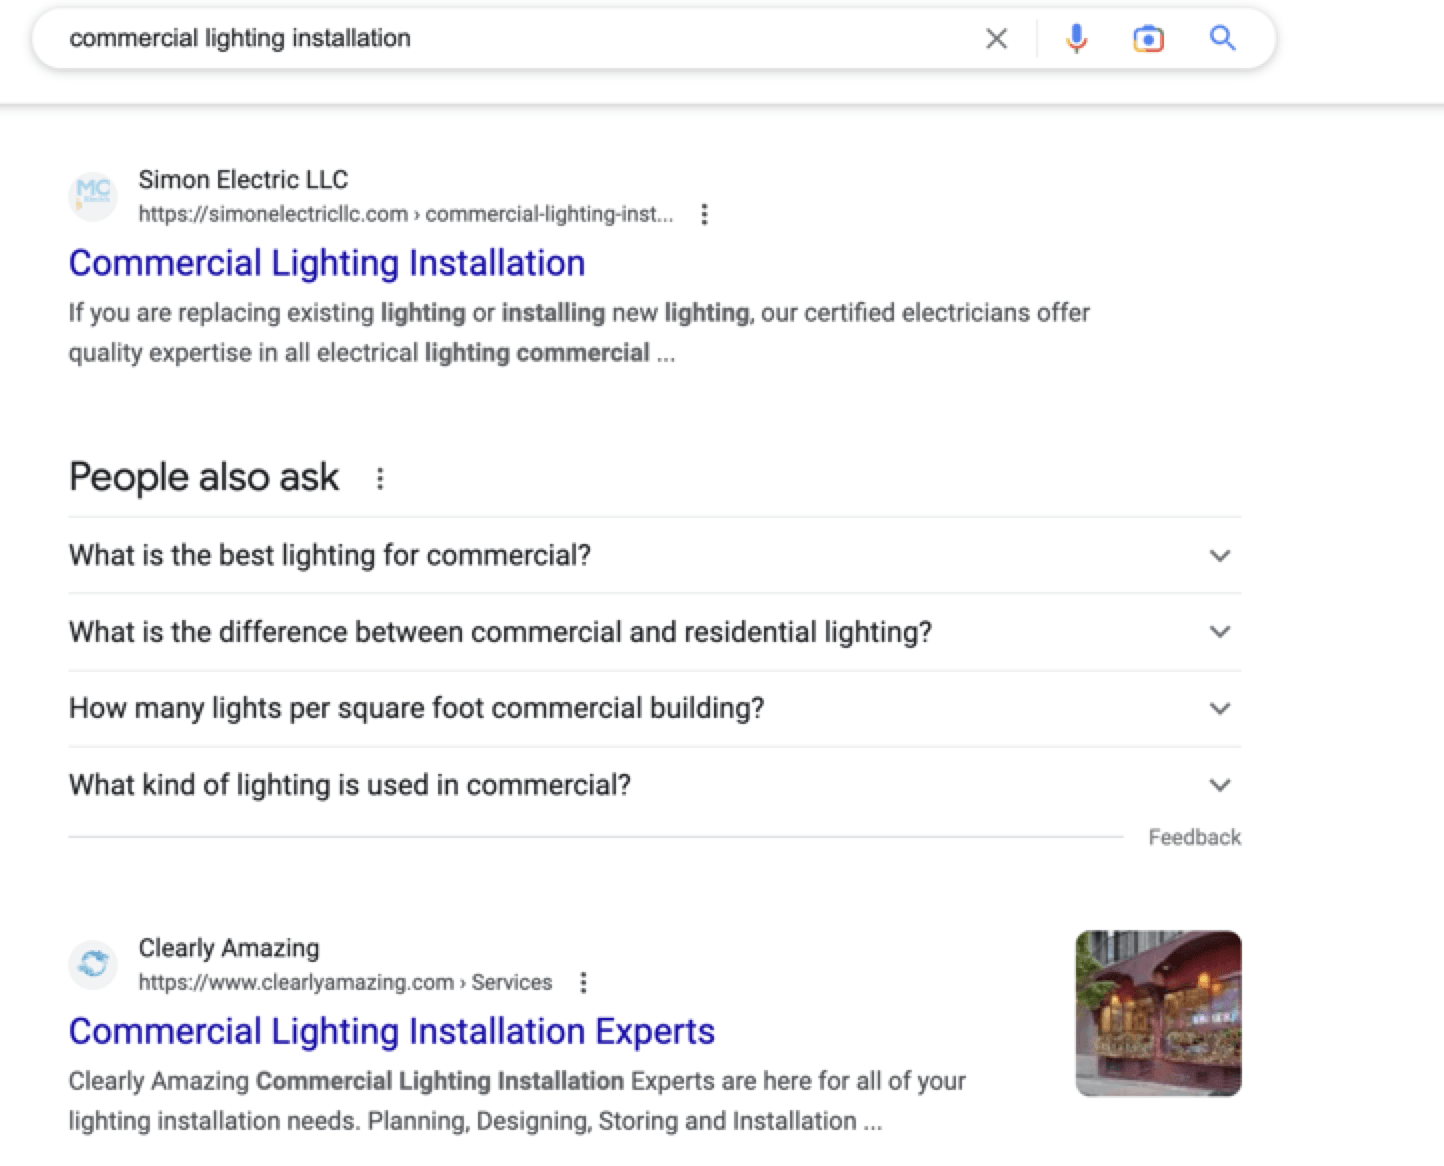Open the Commercial Lighting Installation result link
The image size is (1444, 1166).
[x=327, y=263]
